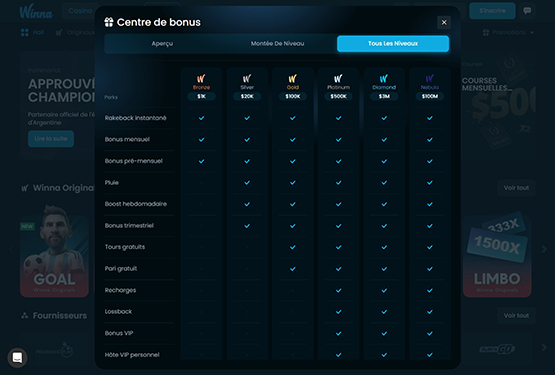555x375 pixels.
Task: Expand the Promotions dropdown in the background page
Action: (508, 33)
